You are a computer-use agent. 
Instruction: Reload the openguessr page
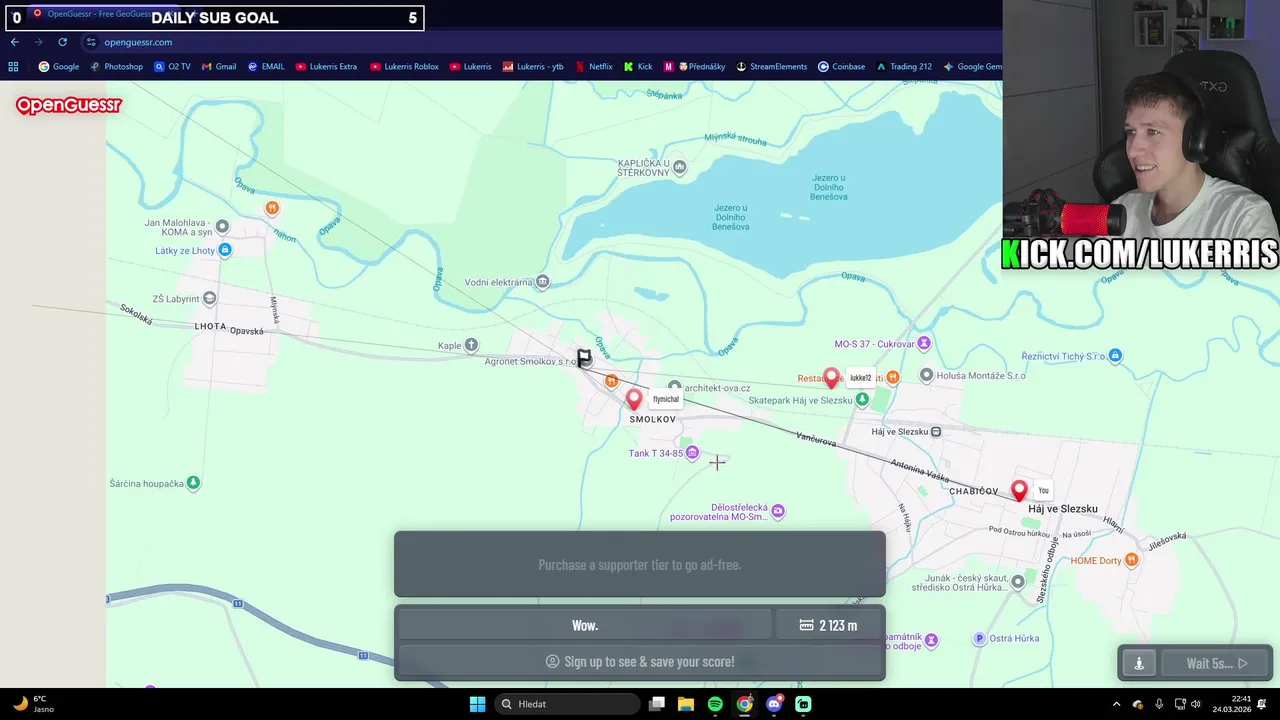coord(62,42)
